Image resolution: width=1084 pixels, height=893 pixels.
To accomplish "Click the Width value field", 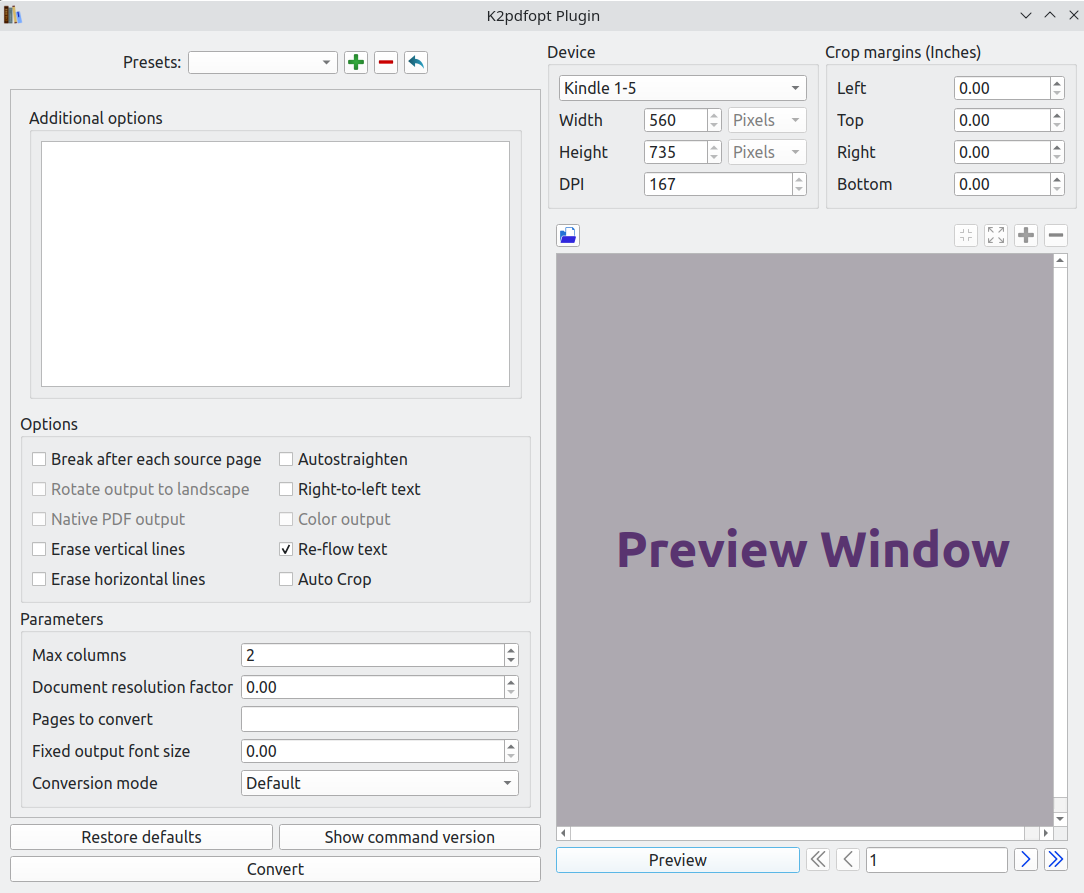I will coord(675,120).
